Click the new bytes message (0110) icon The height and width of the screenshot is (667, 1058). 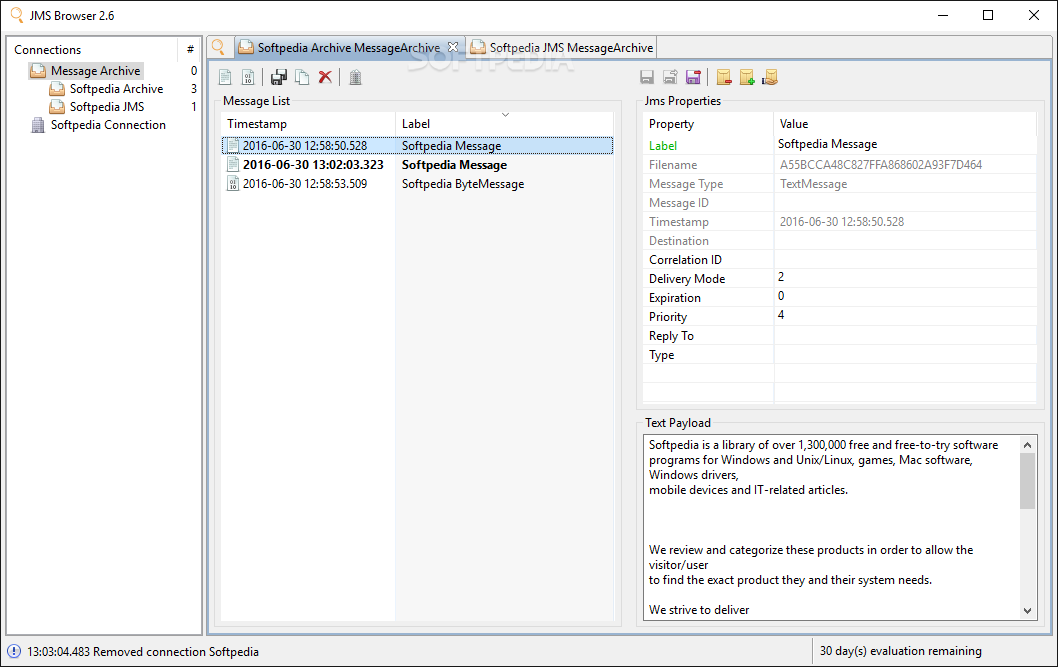248,78
